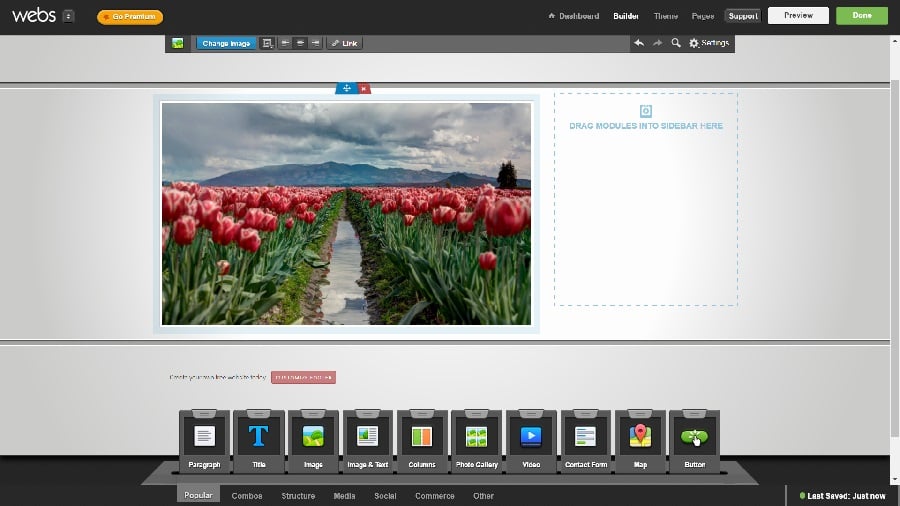Select the tulip field image
The image size is (900, 506).
click(346, 213)
